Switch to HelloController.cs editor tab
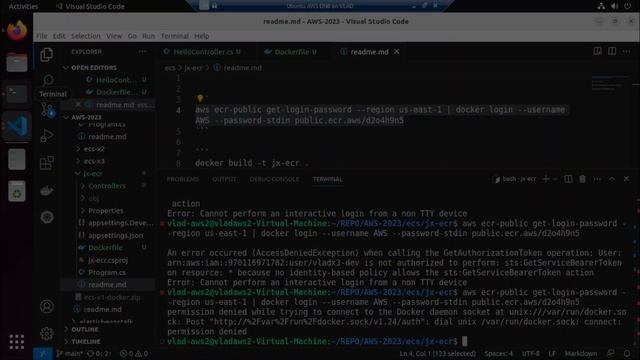 tap(203, 52)
